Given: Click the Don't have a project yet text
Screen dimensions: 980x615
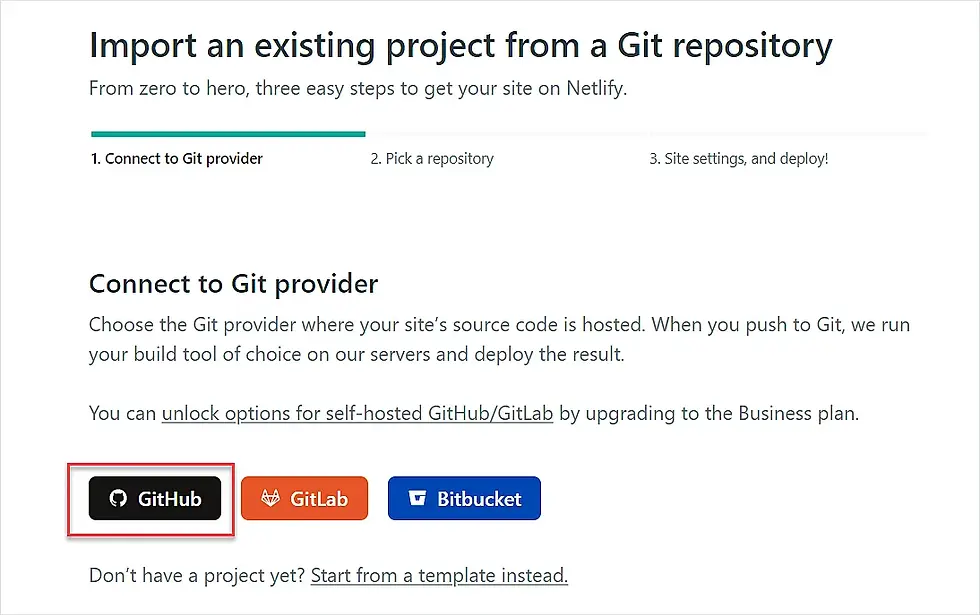Looking at the screenshot, I should [x=197, y=575].
